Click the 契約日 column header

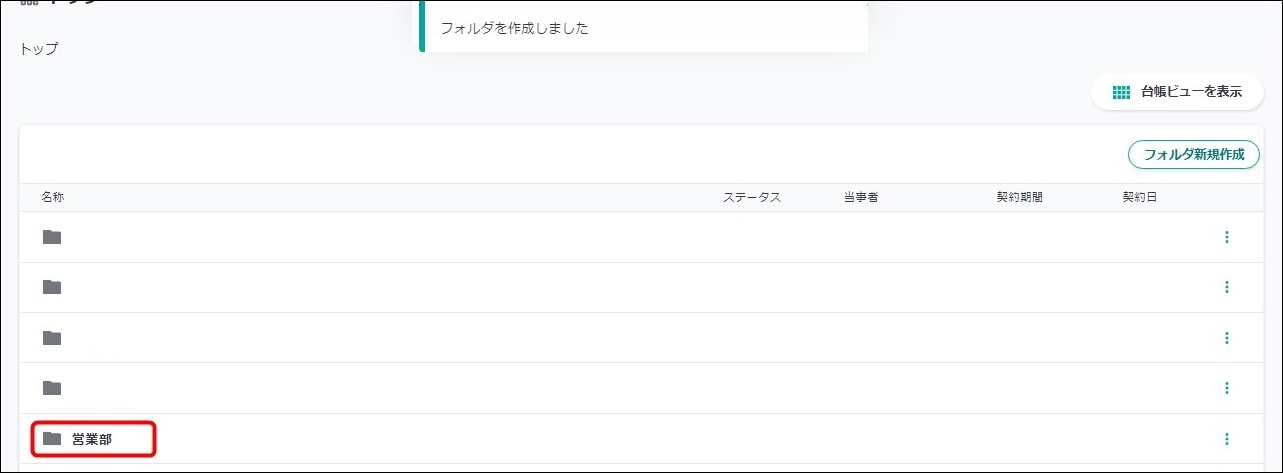click(1139, 198)
